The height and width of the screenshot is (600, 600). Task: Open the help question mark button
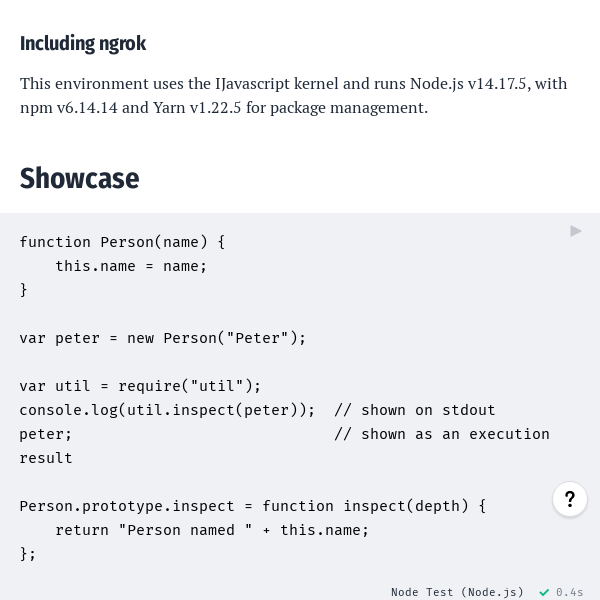click(570, 499)
